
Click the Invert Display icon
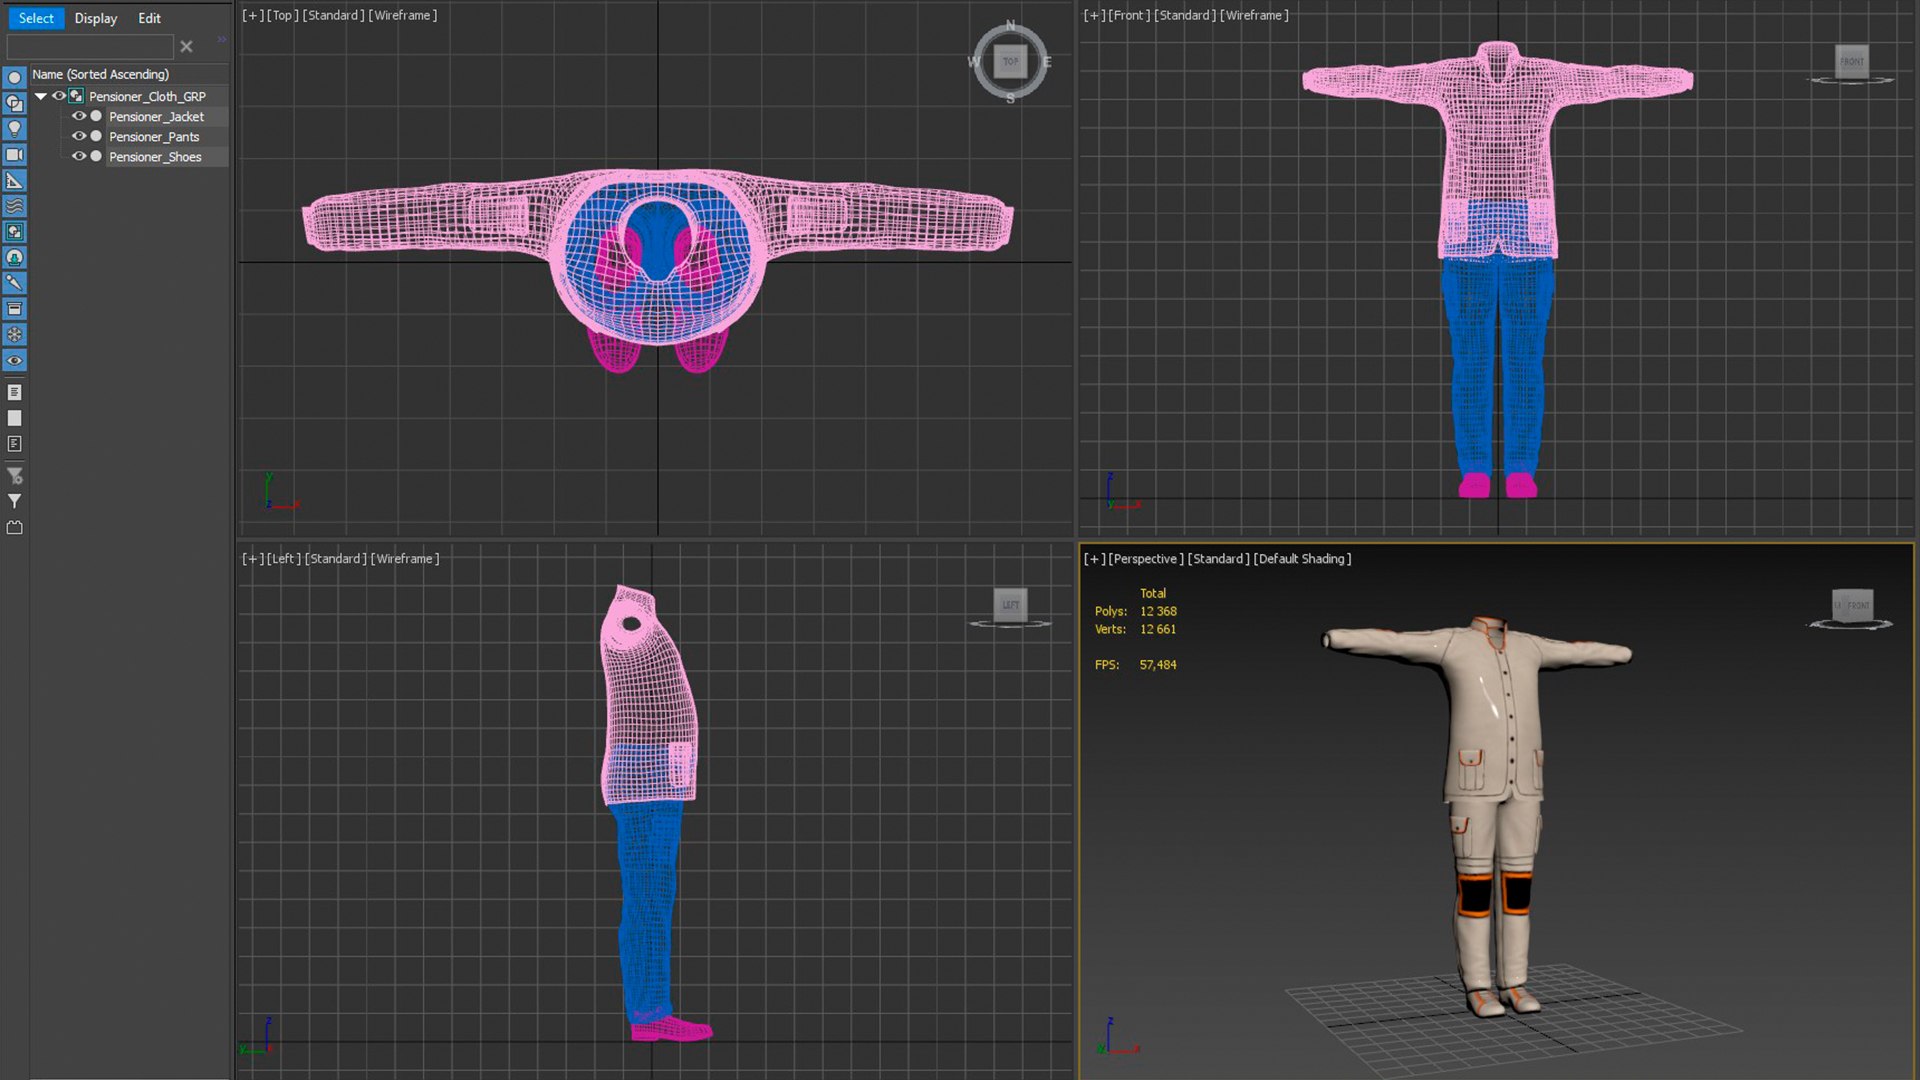(x=14, y=444)
